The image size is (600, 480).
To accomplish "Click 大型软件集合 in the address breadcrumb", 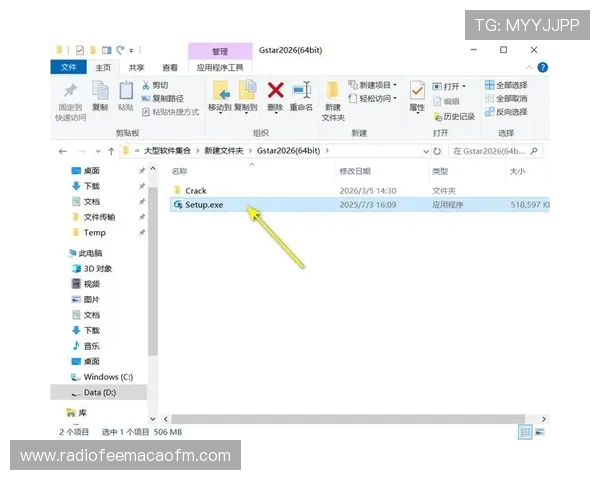I will click(167, 151).
